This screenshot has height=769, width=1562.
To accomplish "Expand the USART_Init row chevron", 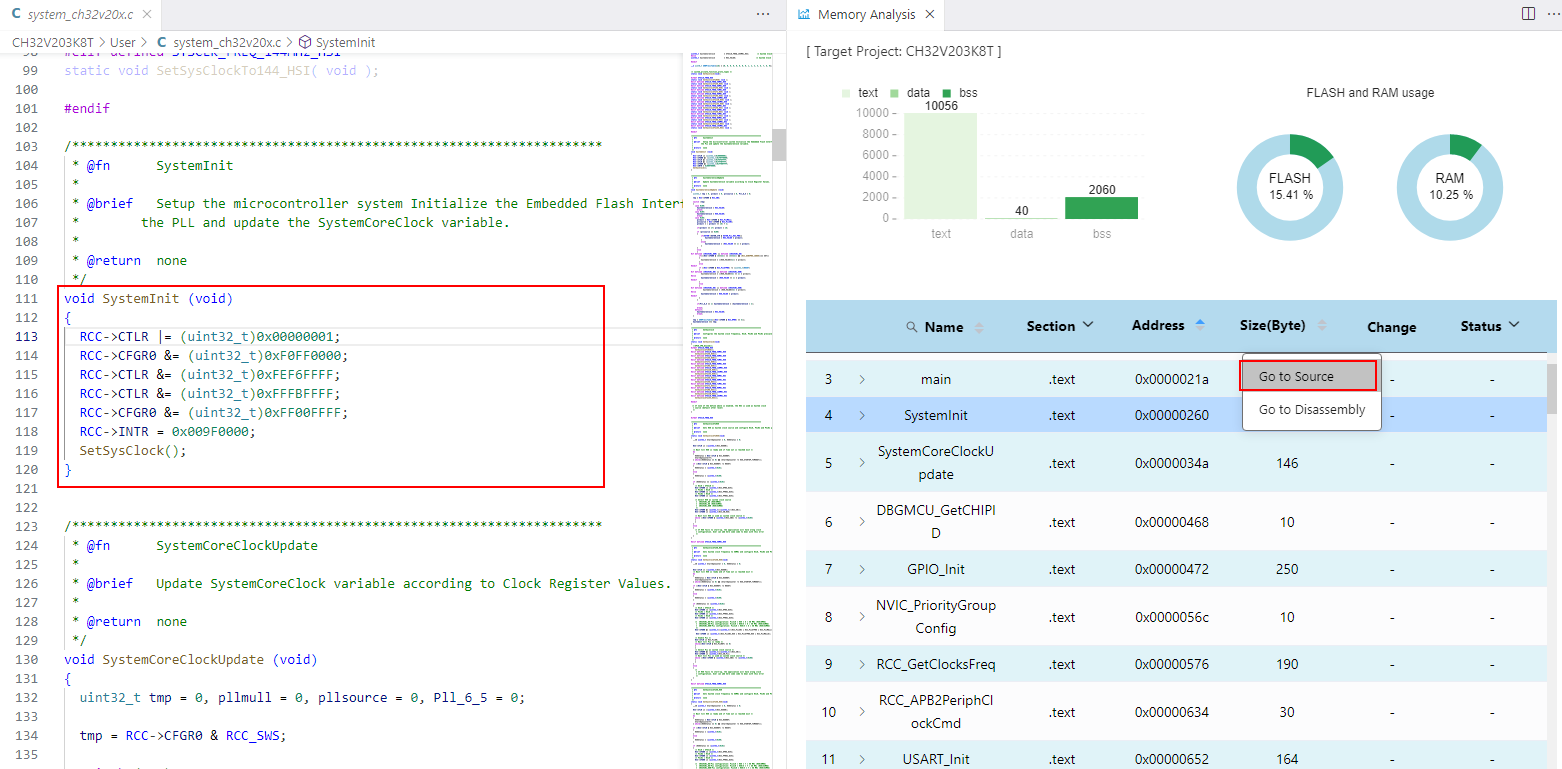I will (862, 759).
